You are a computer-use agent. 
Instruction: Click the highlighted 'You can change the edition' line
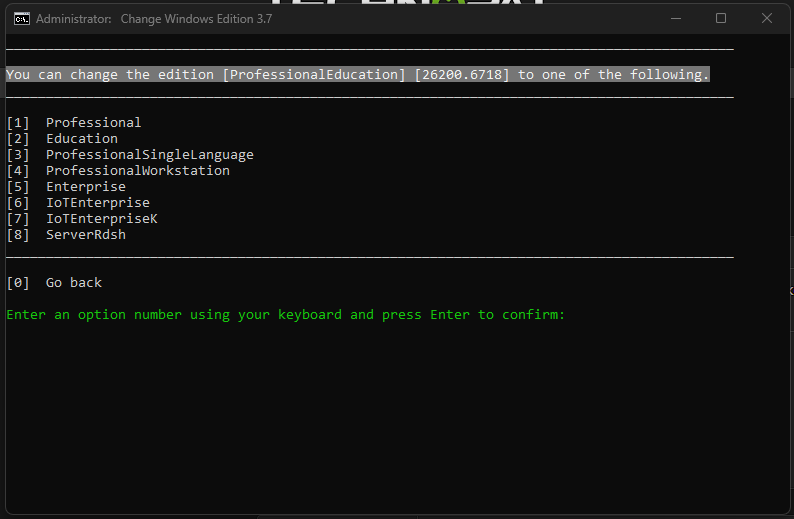[x=358, y=74]
